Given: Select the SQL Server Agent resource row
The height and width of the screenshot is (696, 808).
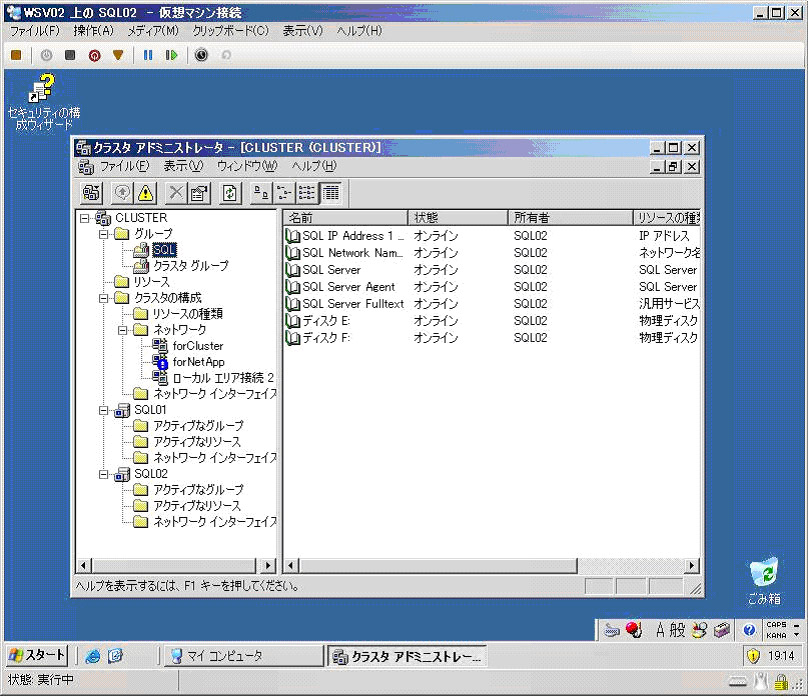Looking at the screenshot, I should (x=348, y=287).
